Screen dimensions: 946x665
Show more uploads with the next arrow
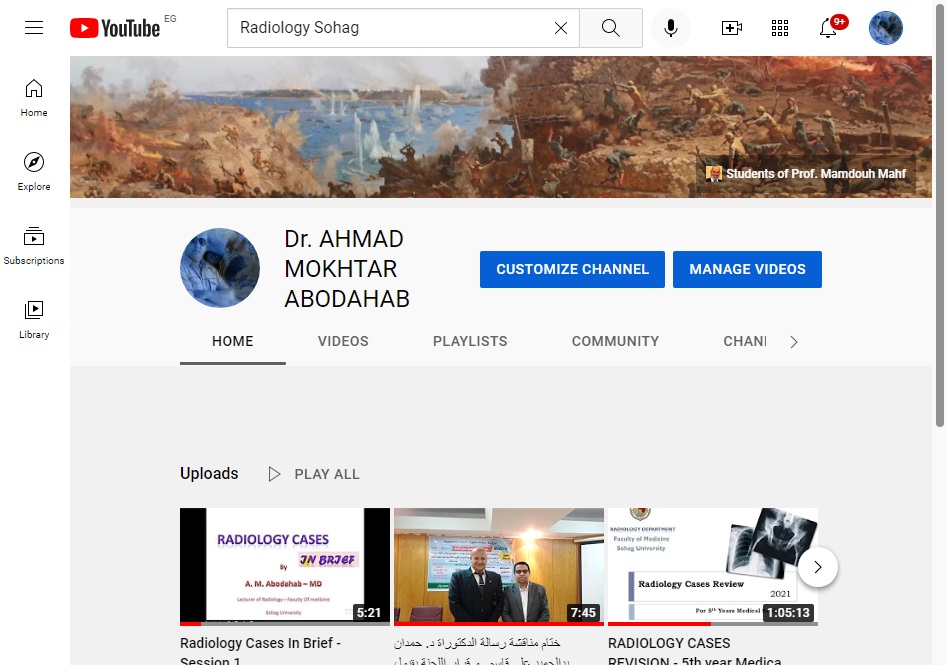click(817, 567)
